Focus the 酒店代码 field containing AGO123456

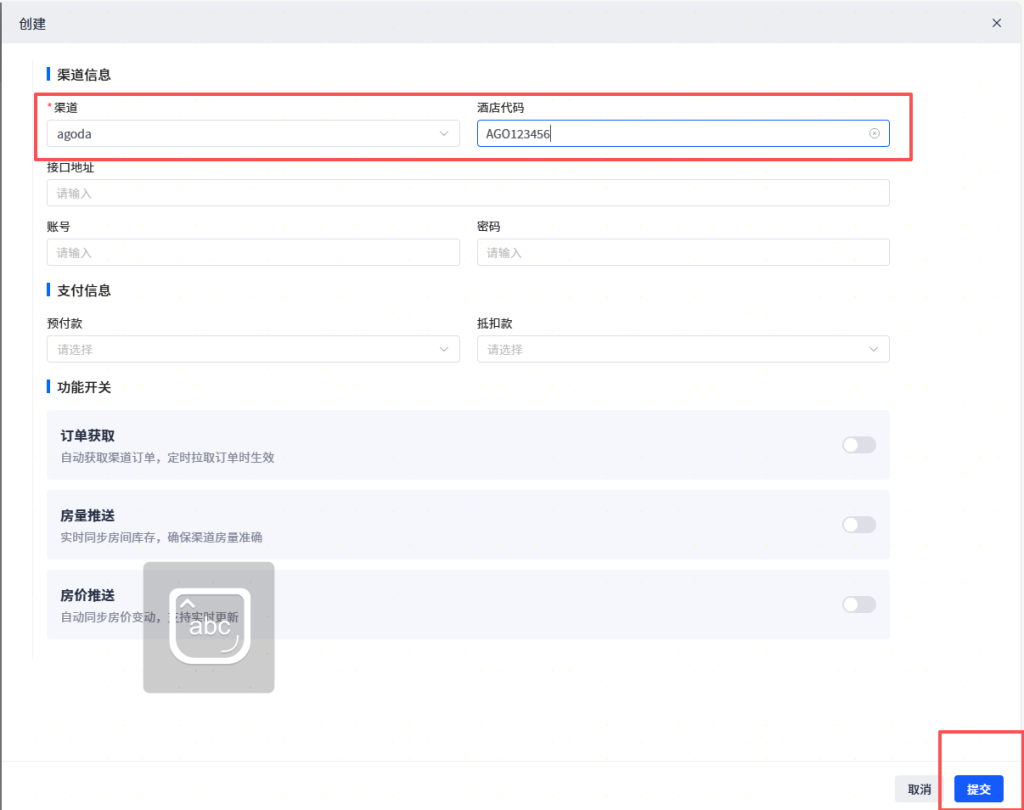(x=670, y=134)
